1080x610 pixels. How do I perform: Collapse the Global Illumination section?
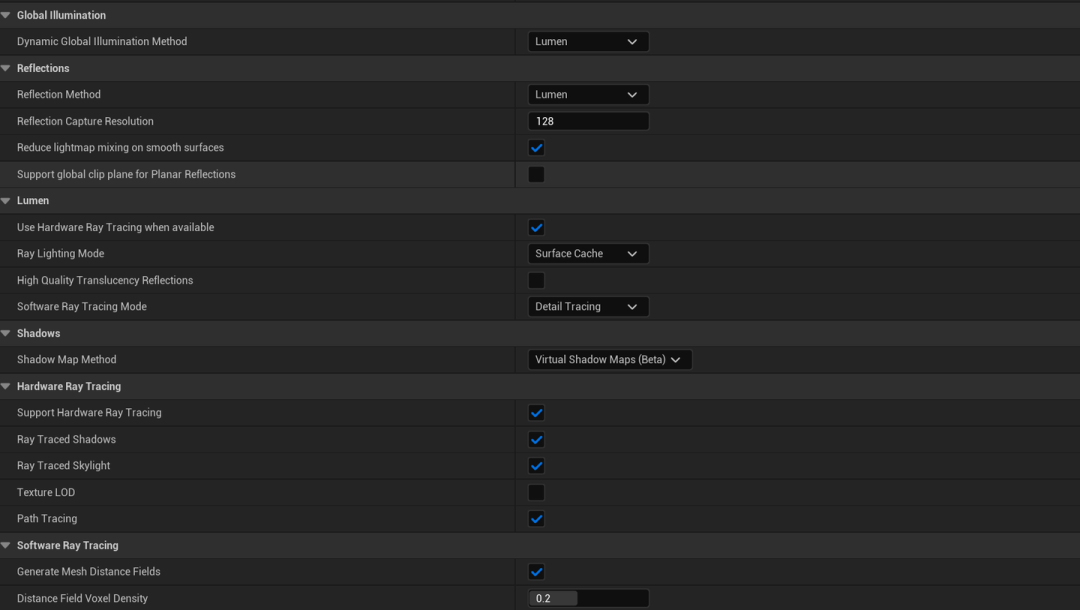6,15
